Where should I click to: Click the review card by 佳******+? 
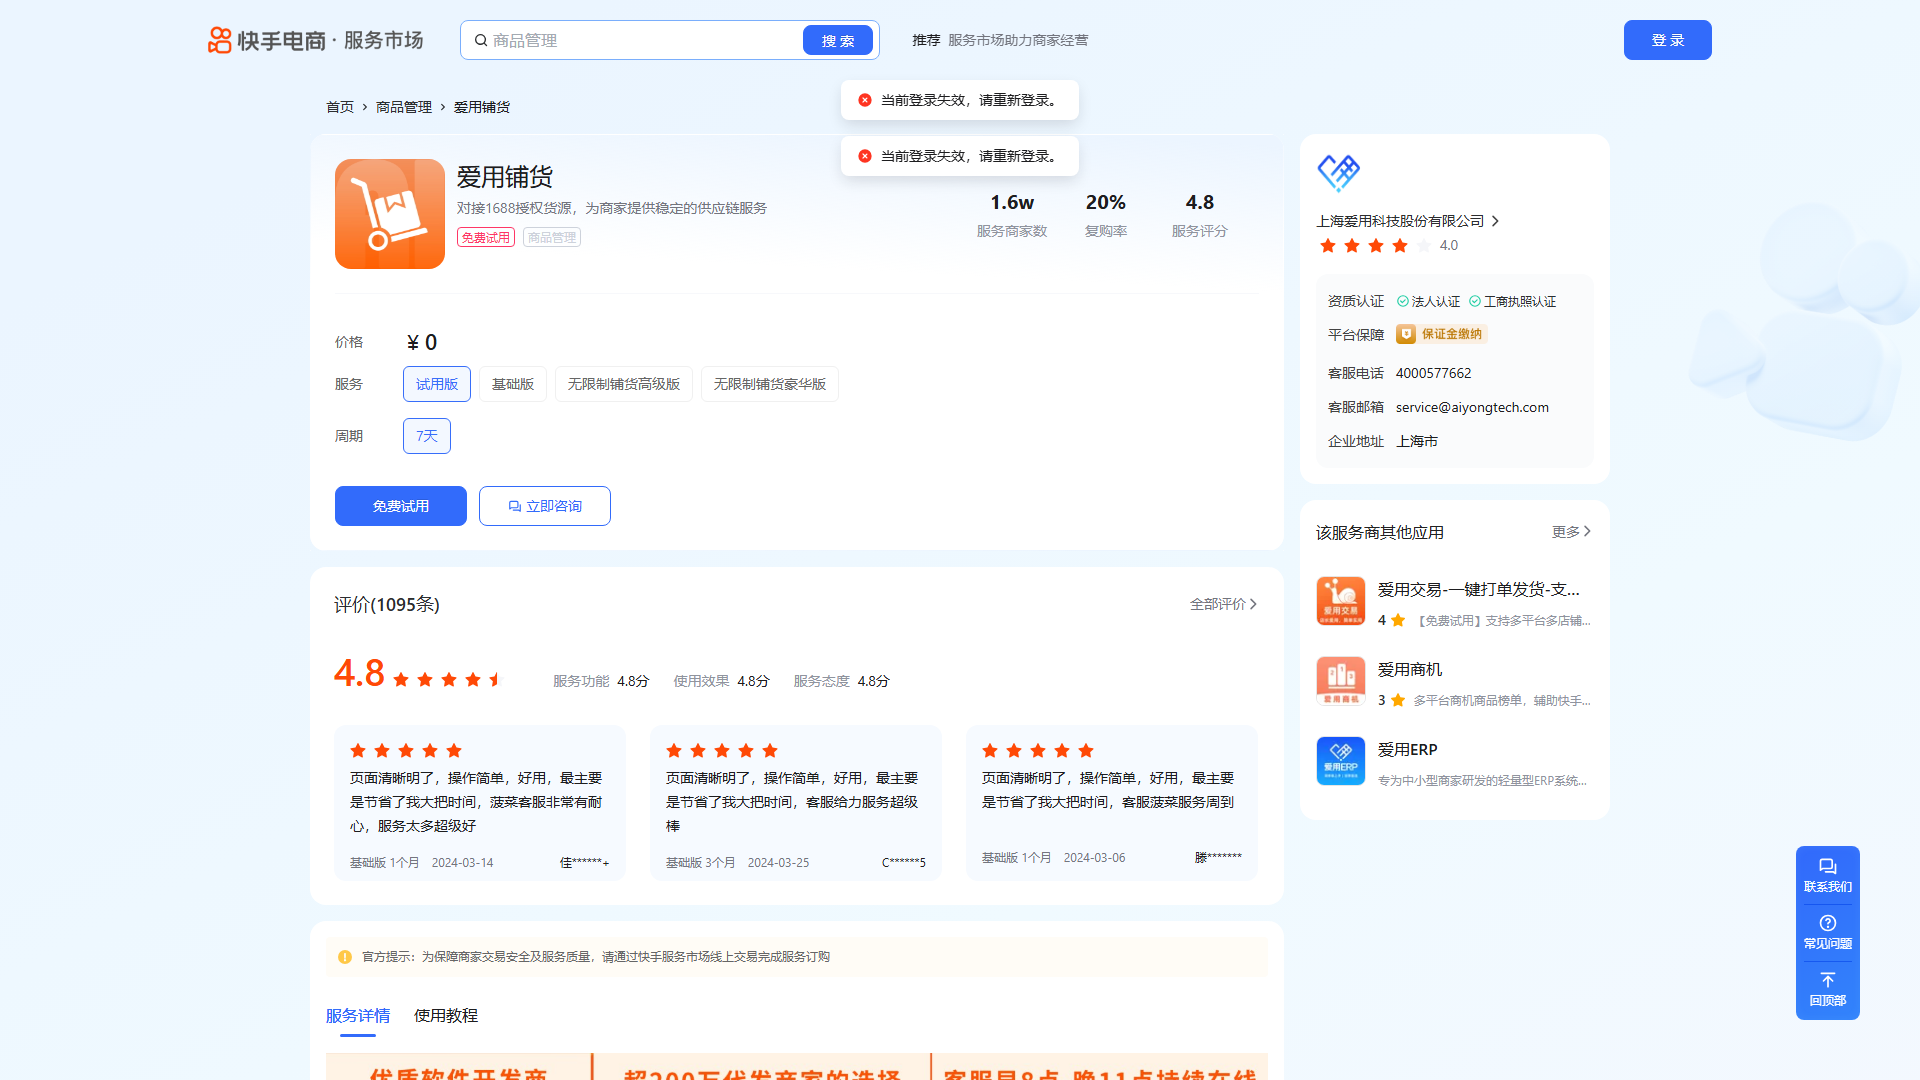[480, 803]
